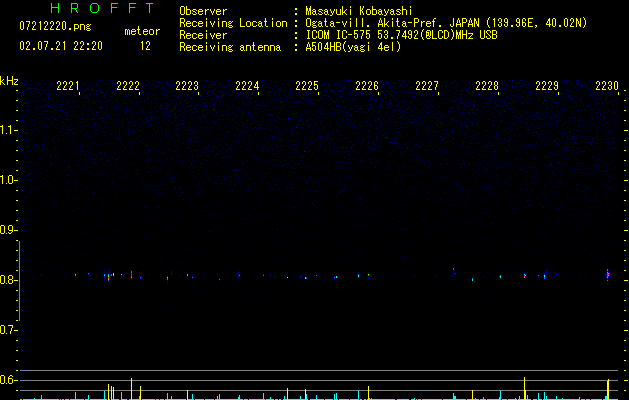The width and height of the screenshot is (629, 400).
Task: Click the 2222 time marker
Action: (128, 86)
